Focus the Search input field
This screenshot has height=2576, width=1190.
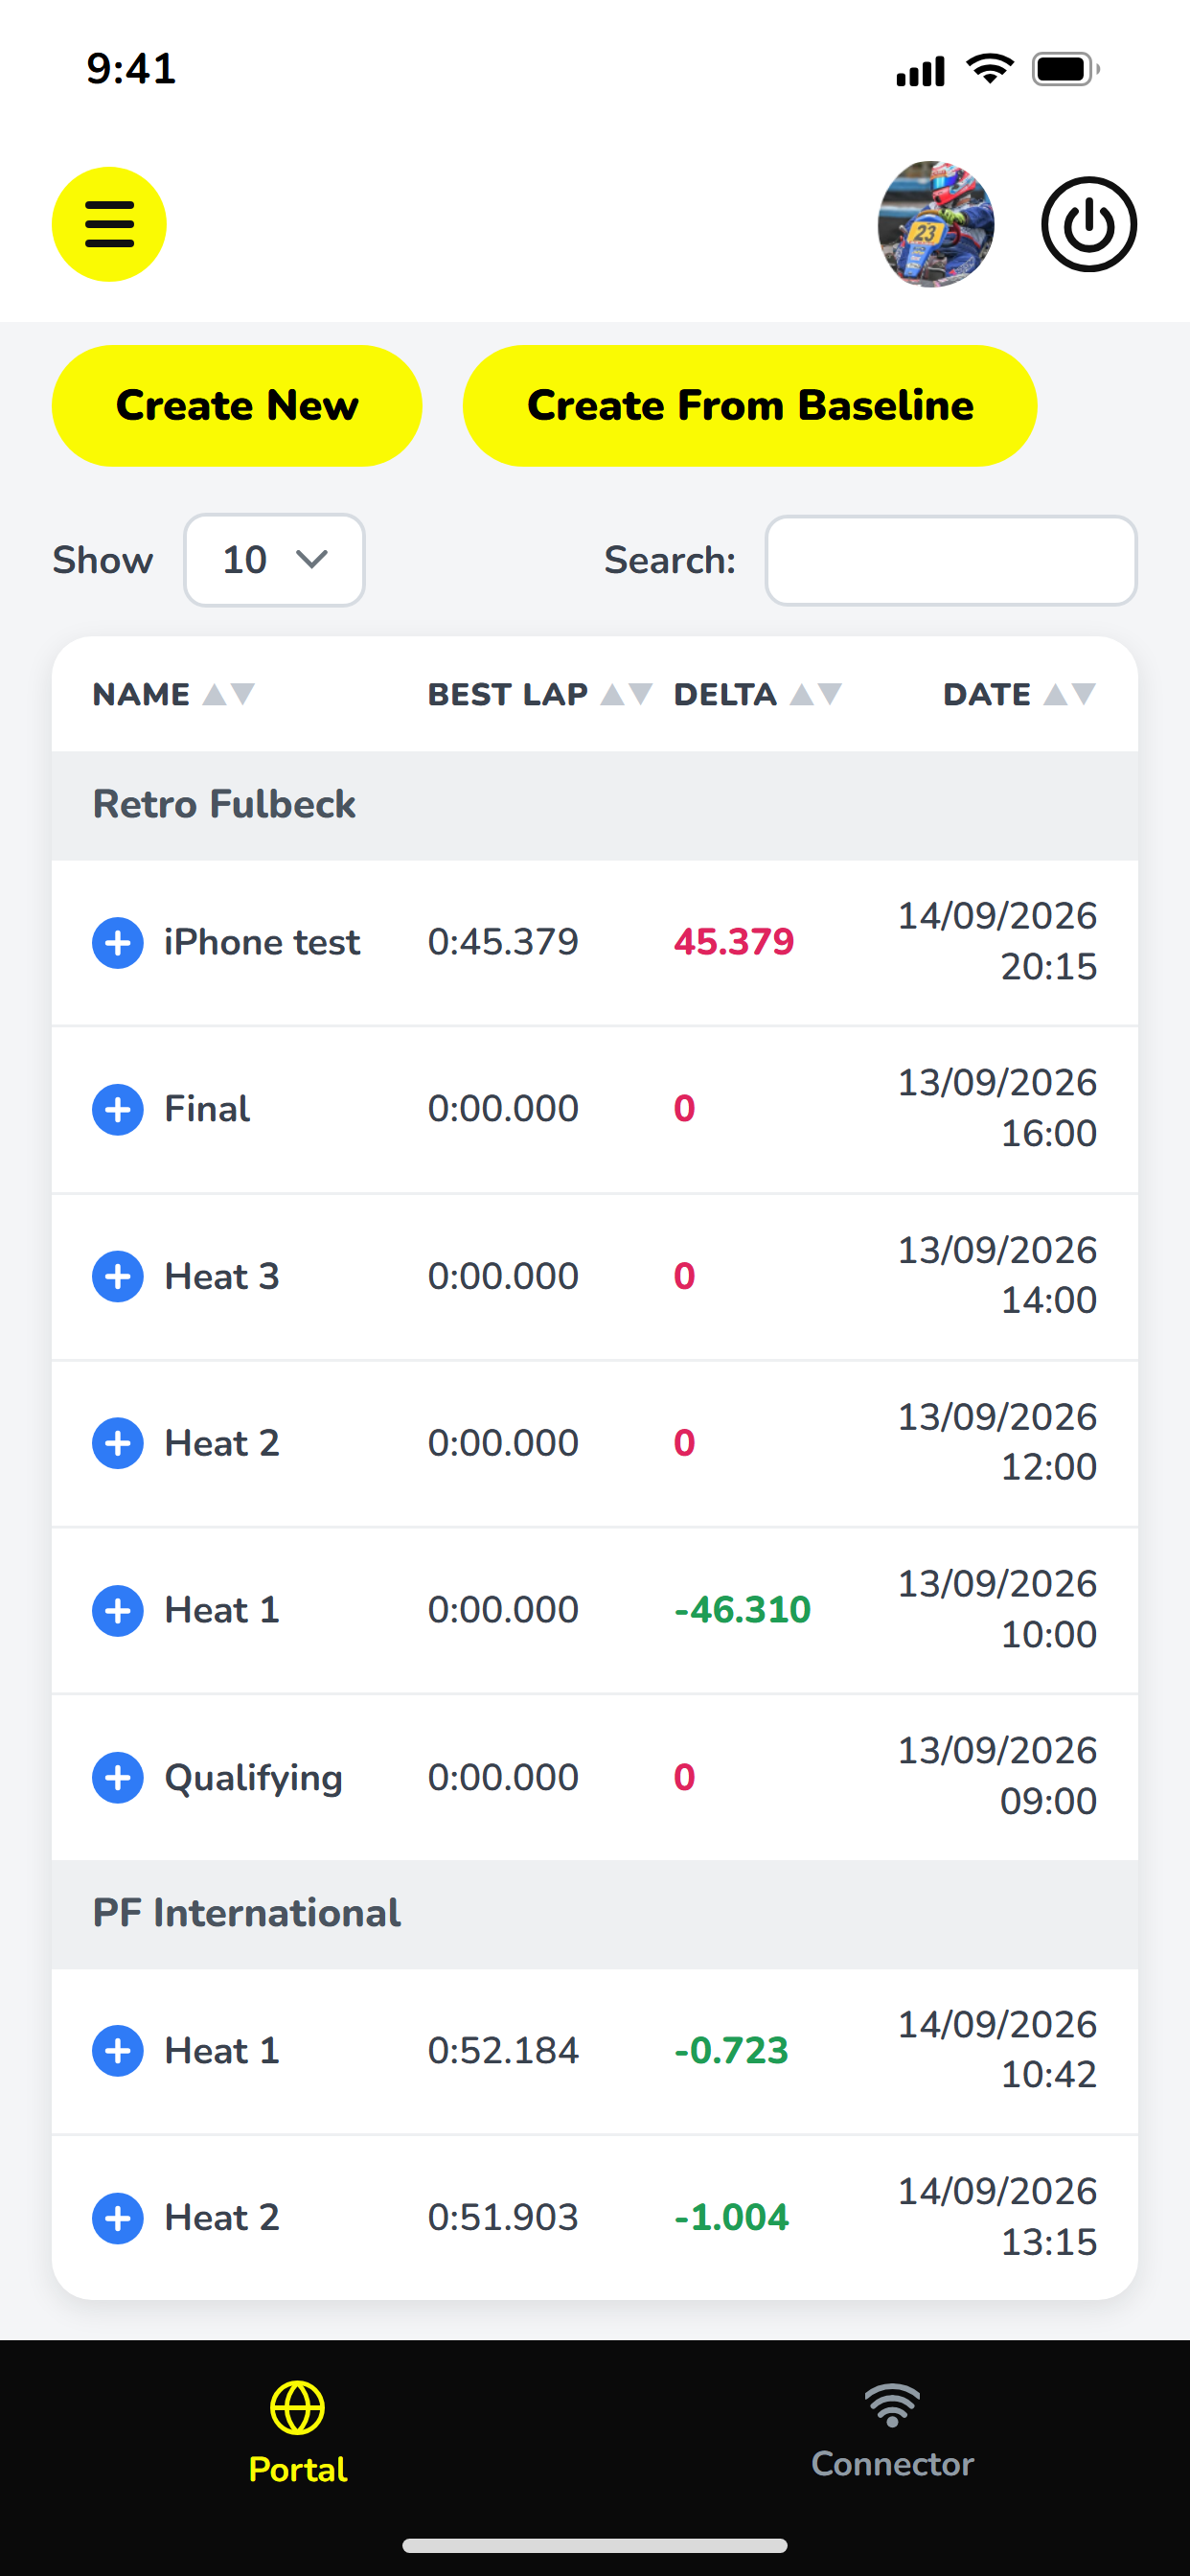pos(951,560)
